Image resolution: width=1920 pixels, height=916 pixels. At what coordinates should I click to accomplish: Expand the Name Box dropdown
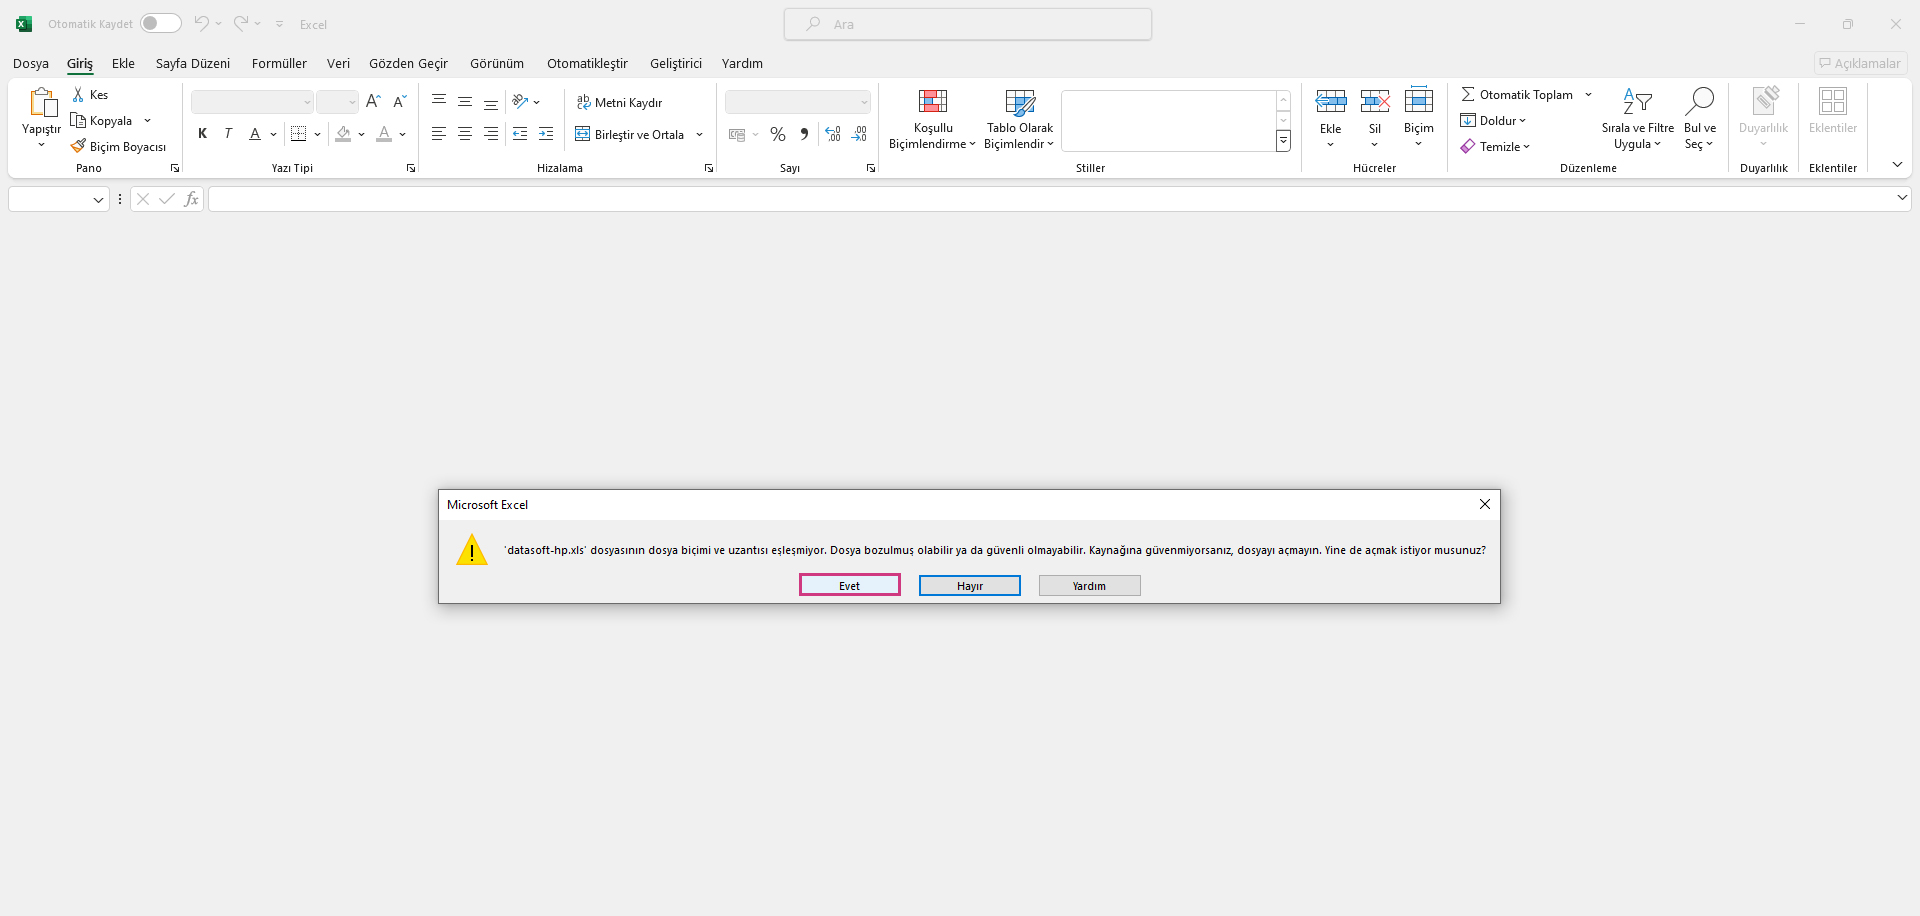[x=98, y=199]
